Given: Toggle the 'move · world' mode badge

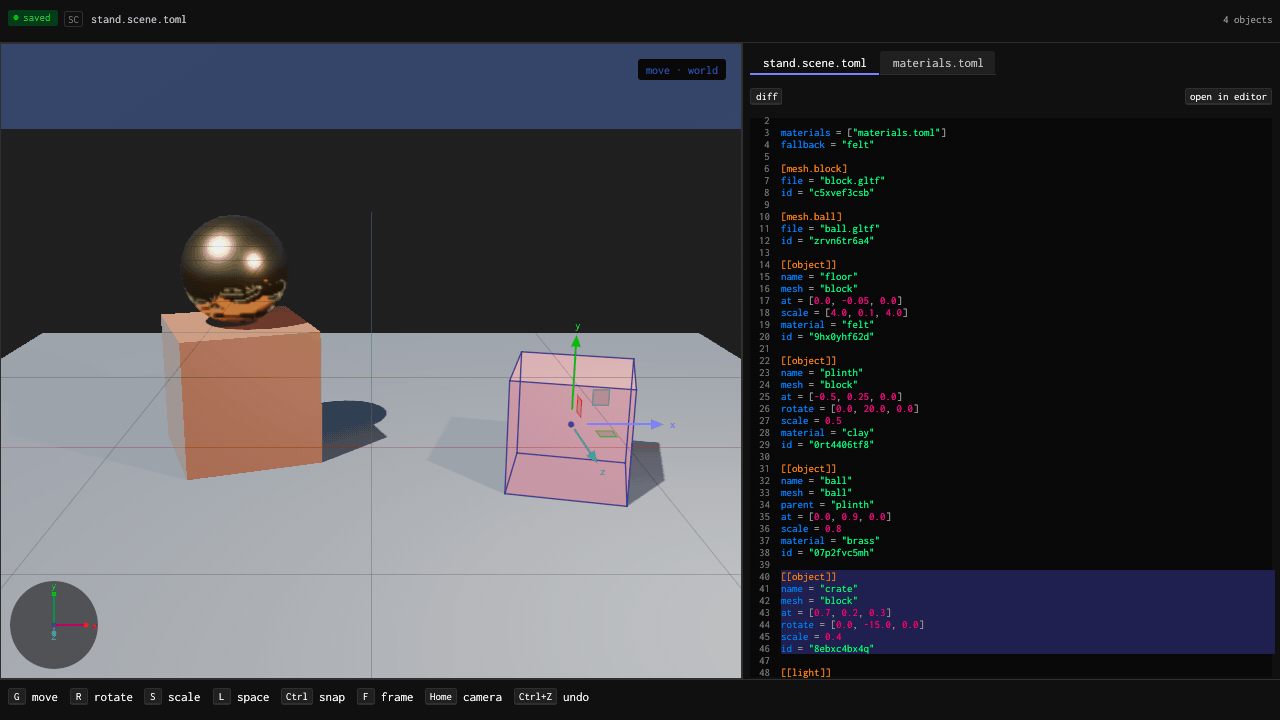Looking at the screenshot, I should coord(682,70).
